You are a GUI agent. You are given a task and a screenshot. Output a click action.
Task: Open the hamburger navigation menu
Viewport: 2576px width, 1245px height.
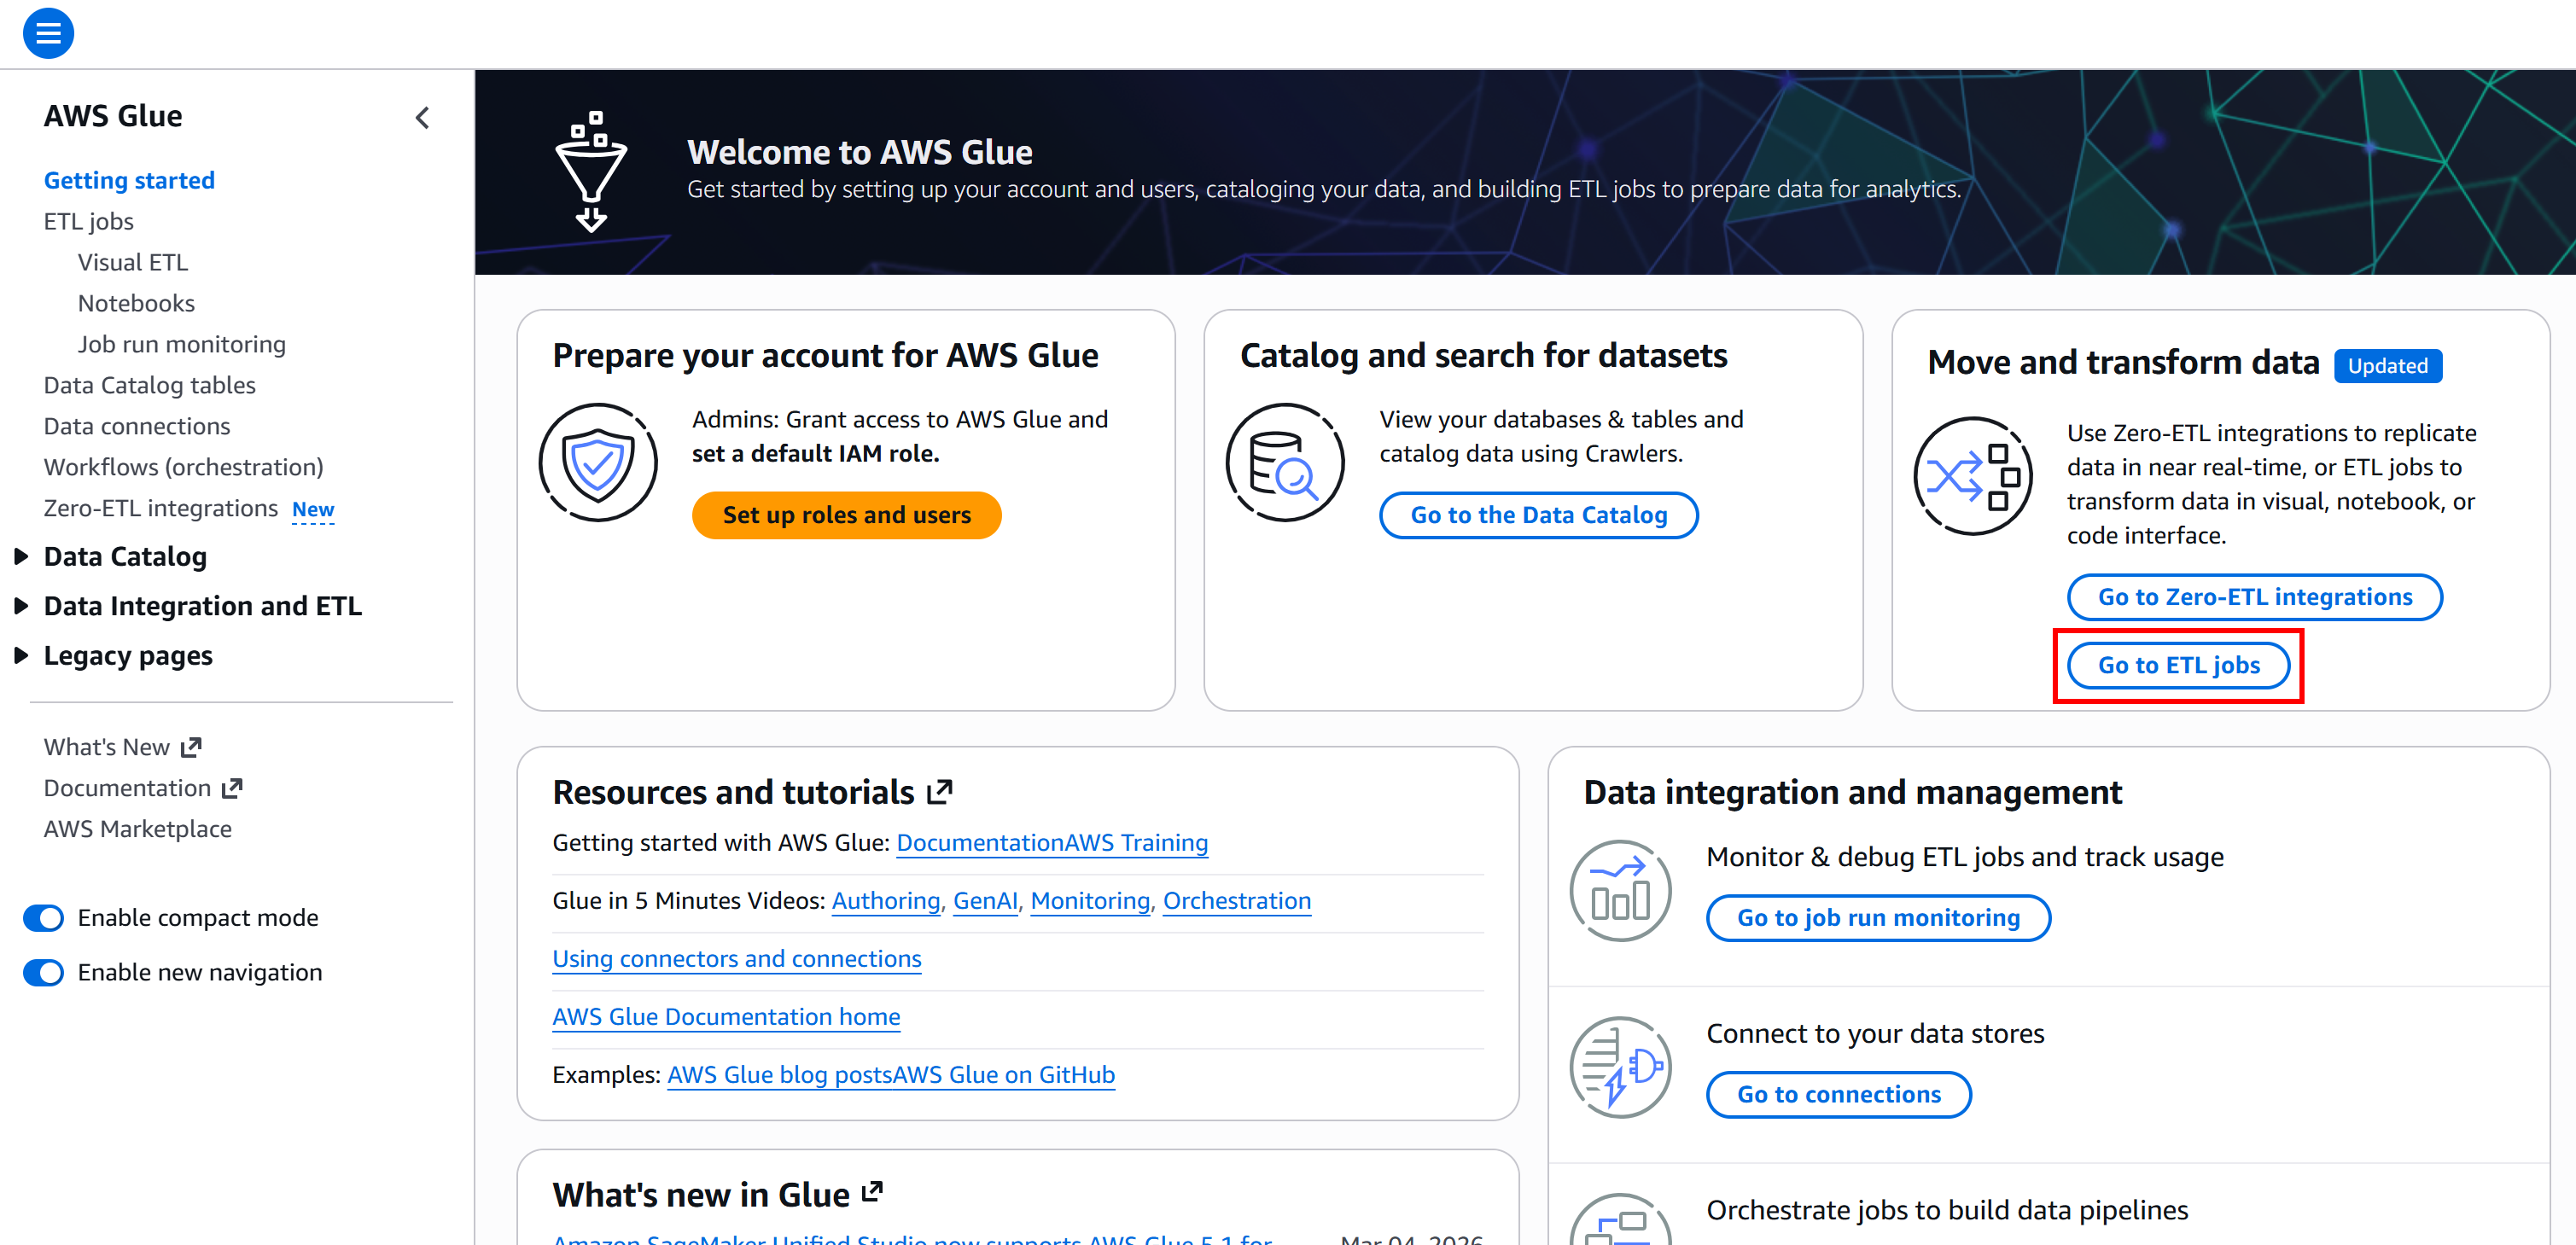click(47, 33)
